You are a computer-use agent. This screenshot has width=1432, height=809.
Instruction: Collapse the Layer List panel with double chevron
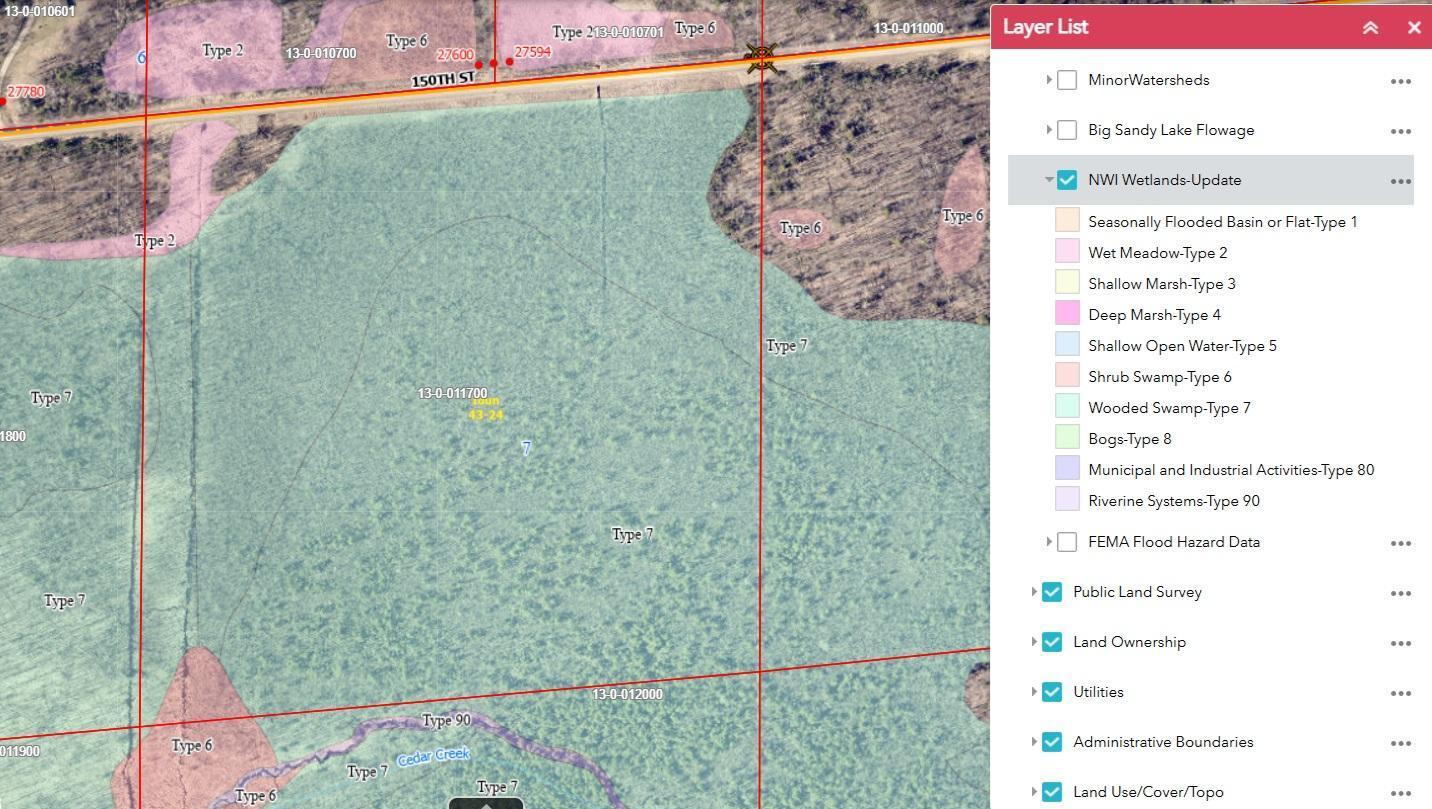tap(1370, 28)
